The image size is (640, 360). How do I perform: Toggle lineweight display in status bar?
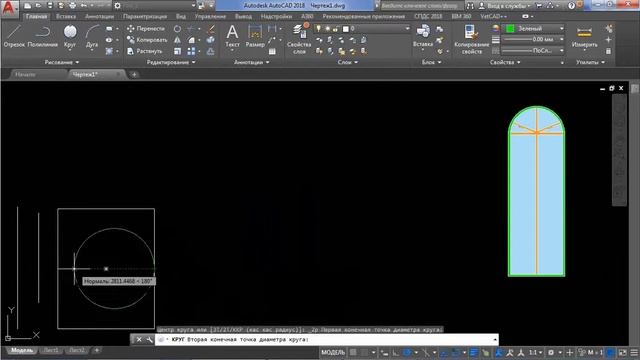click(473, 352)
